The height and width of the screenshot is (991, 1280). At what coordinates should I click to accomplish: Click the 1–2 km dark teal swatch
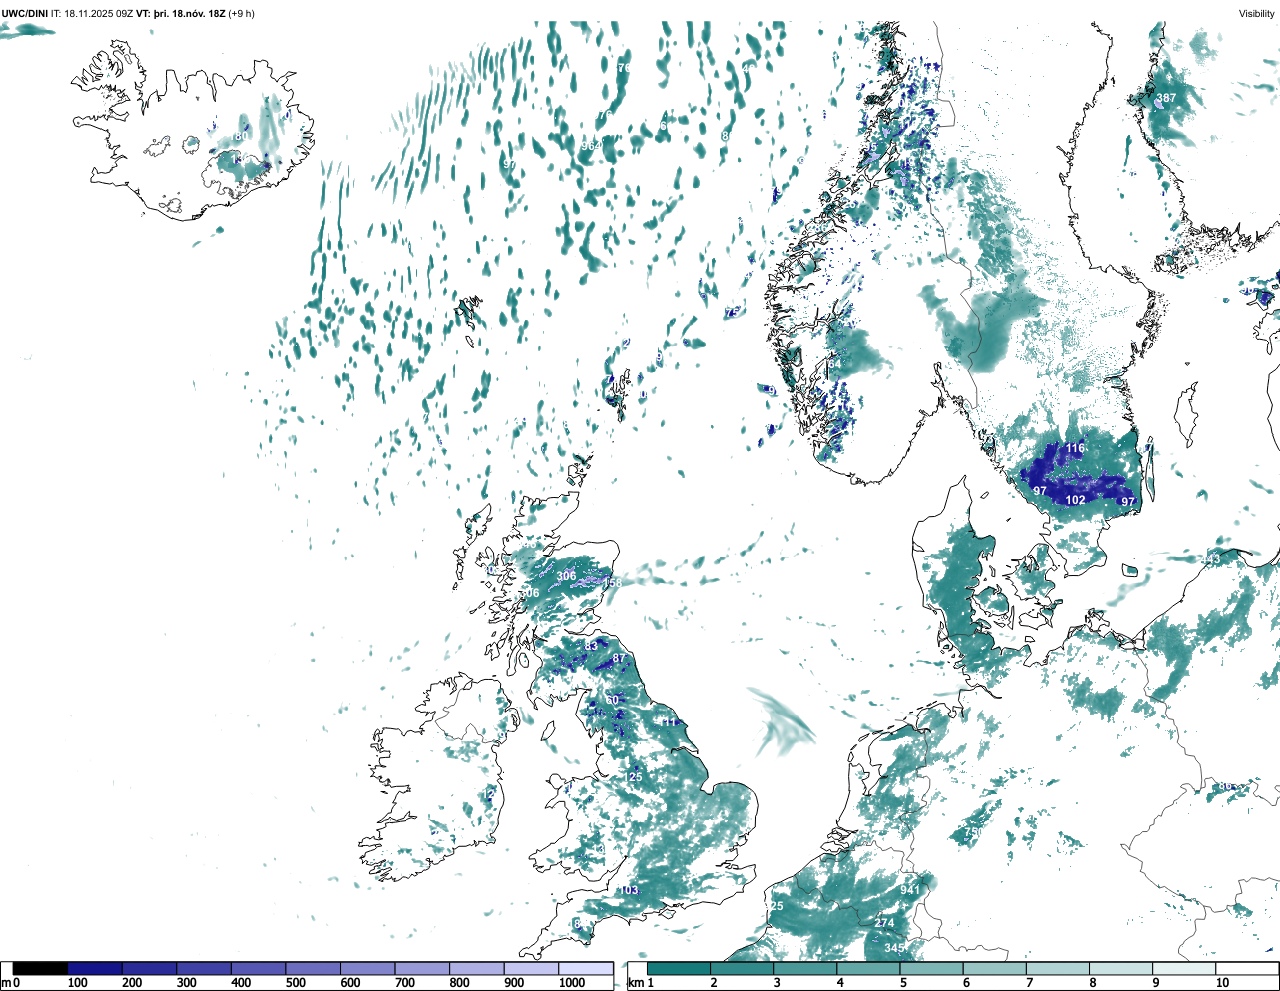[679, 968]
